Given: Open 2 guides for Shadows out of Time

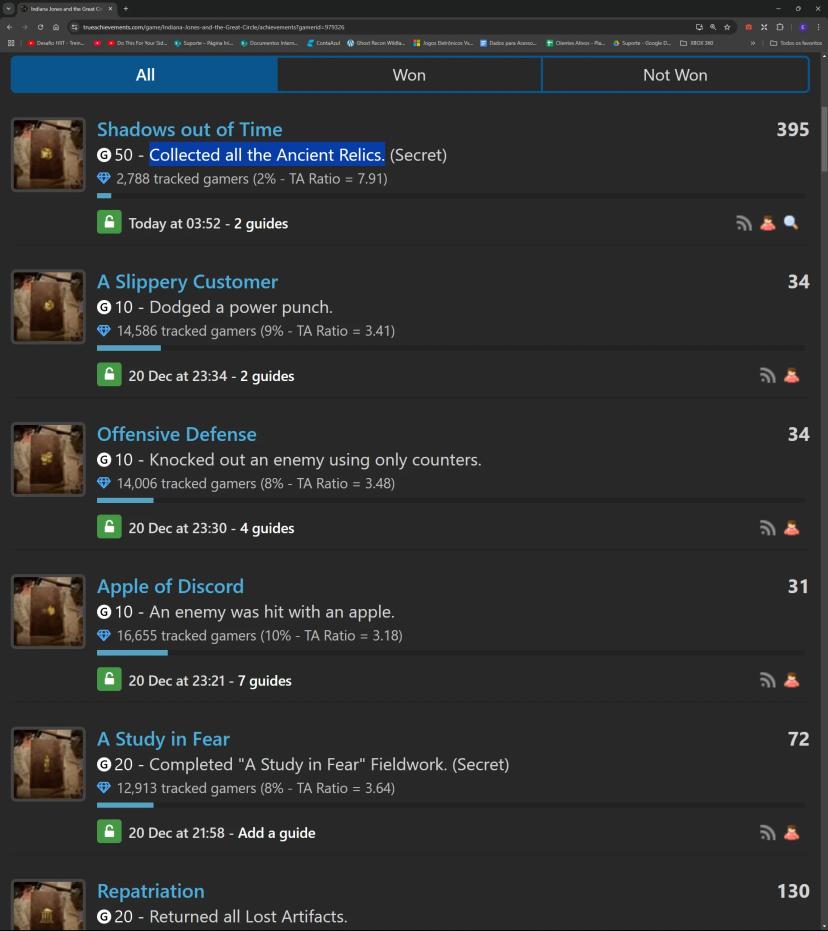Looking at the screenshot, I should click(x=261, y=224).
